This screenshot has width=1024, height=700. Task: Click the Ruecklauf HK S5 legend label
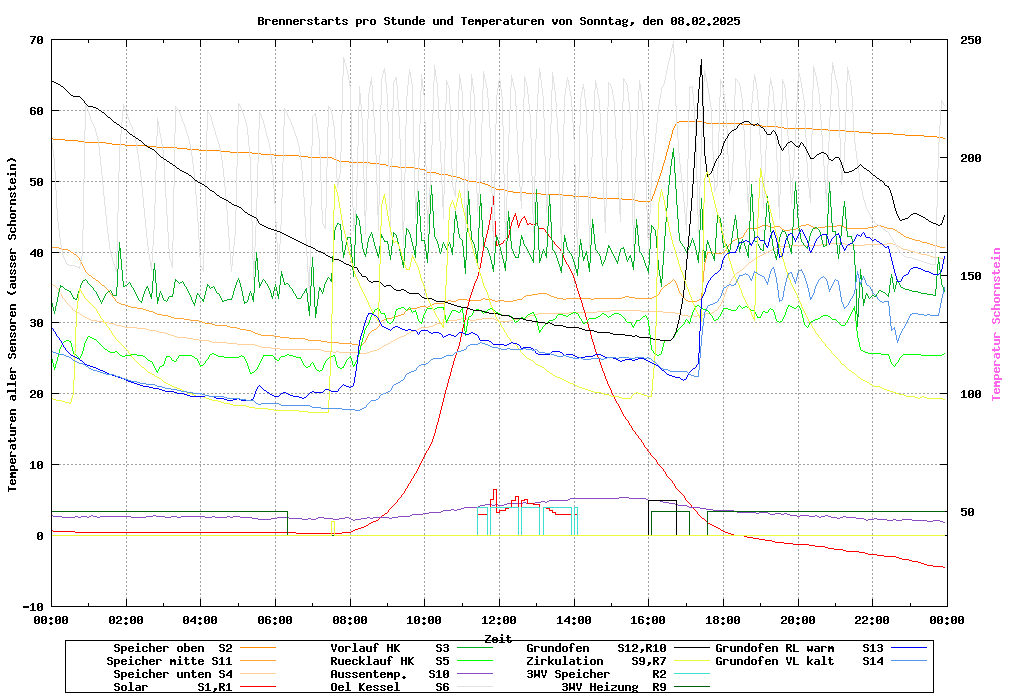pyautogui.click(x=389, y=661)
